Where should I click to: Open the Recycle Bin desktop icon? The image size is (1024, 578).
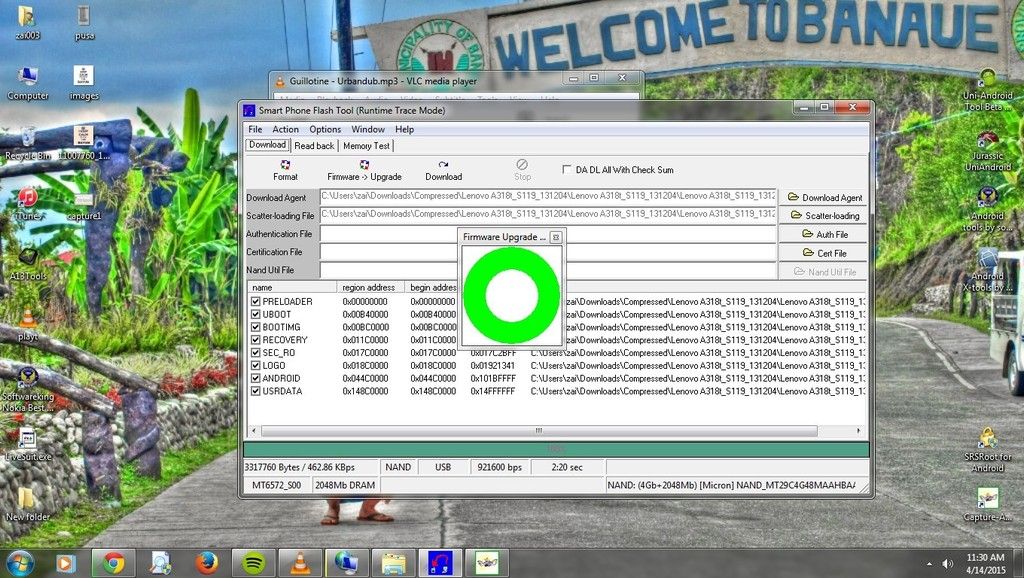pyautogui.click(x=27, y=142)
